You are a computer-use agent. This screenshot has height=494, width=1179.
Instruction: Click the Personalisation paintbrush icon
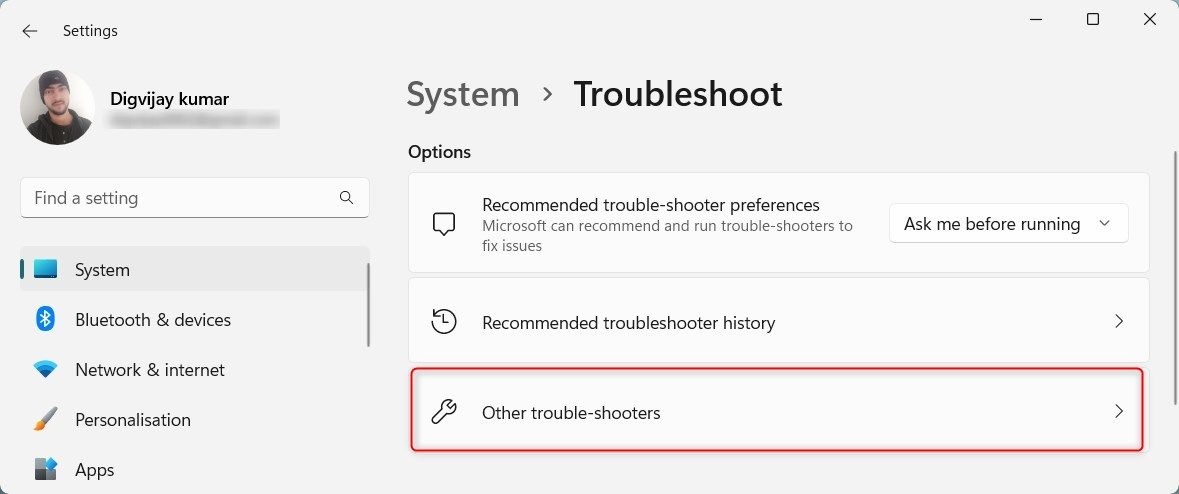(46, 420)
